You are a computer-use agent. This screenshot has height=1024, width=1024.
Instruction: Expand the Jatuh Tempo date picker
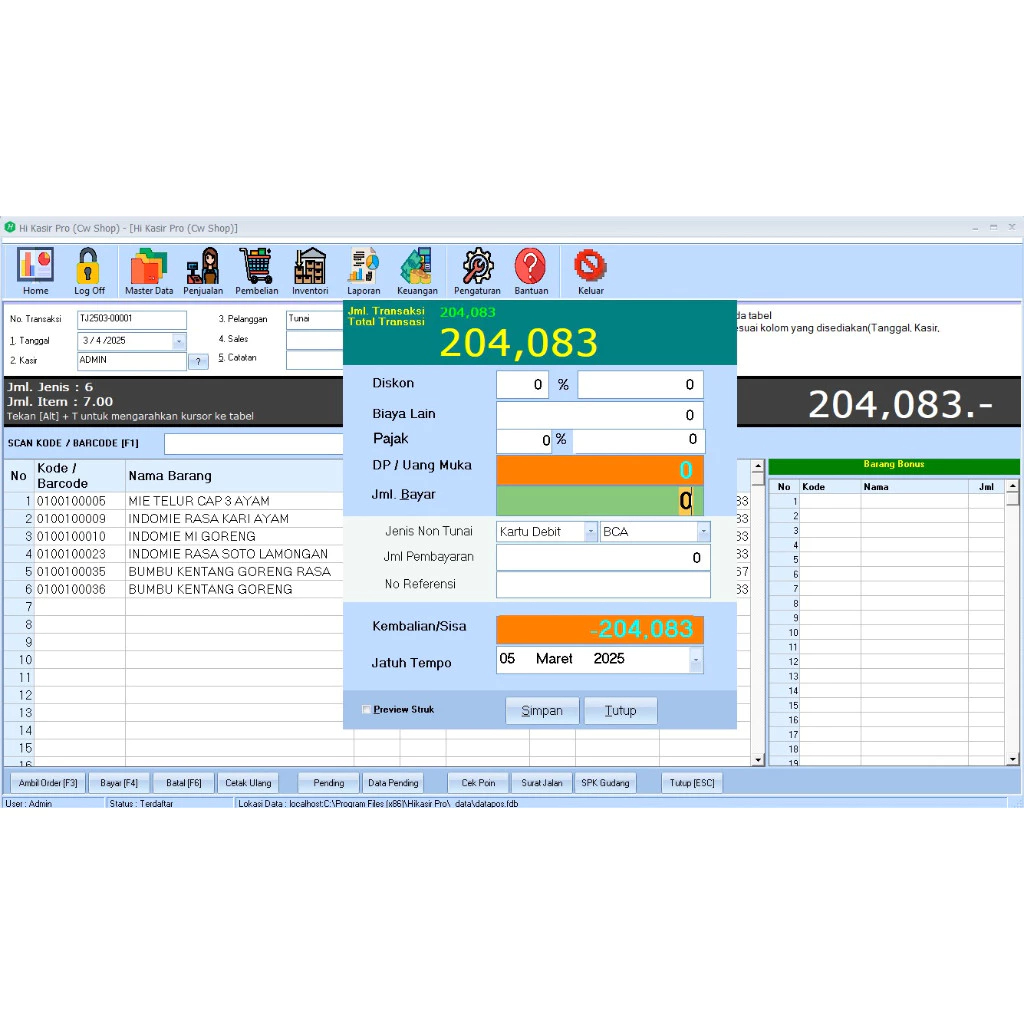[x=696, y=660]
